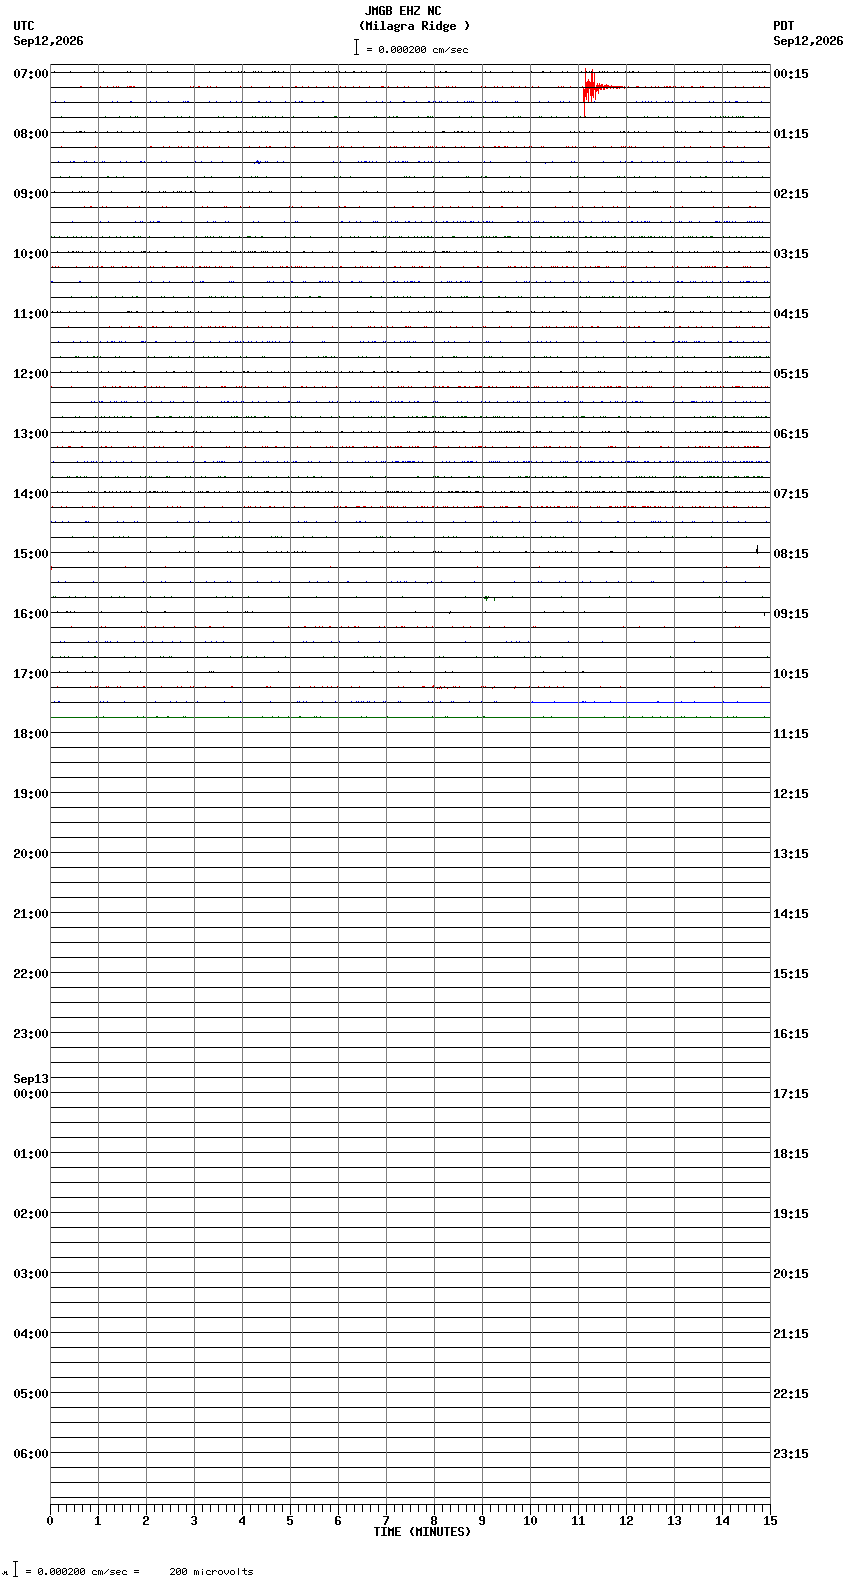Select the 18:00 UTC row label
Viewport: 850px width, 1584px height.
(31, 734)
